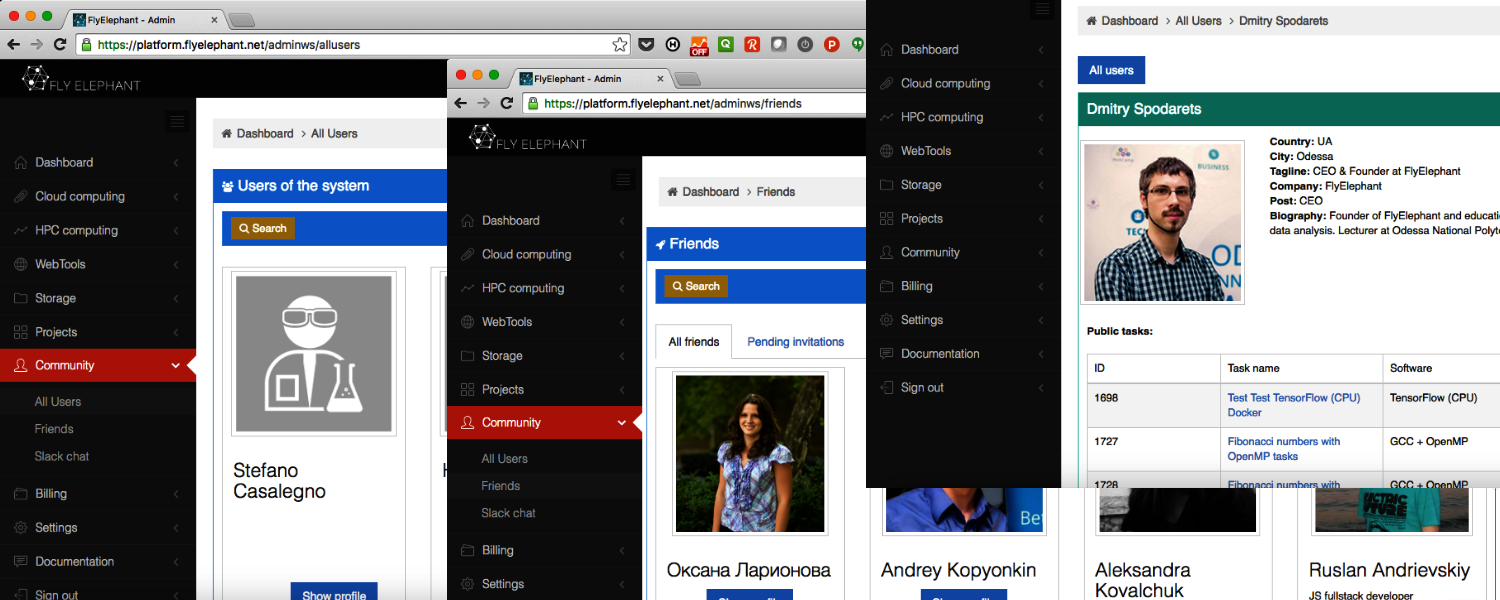
Task: Click home icon in profile page breadcrumb
Action: 1092,21
